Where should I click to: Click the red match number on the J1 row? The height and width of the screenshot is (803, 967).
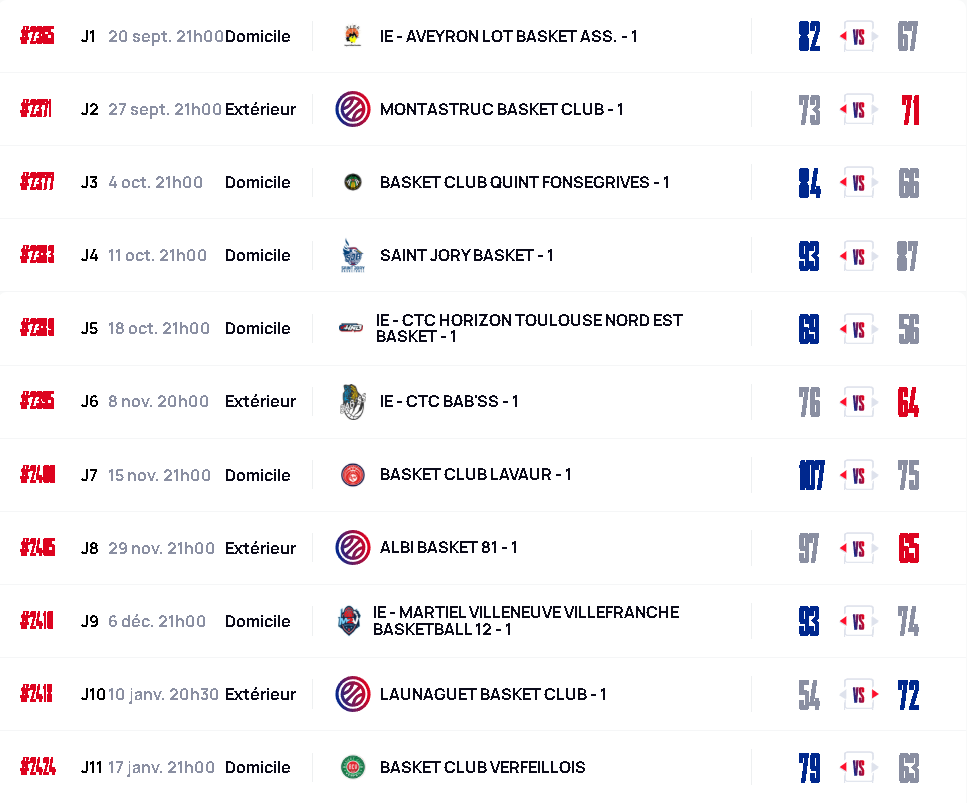click(x=37, y=36)
